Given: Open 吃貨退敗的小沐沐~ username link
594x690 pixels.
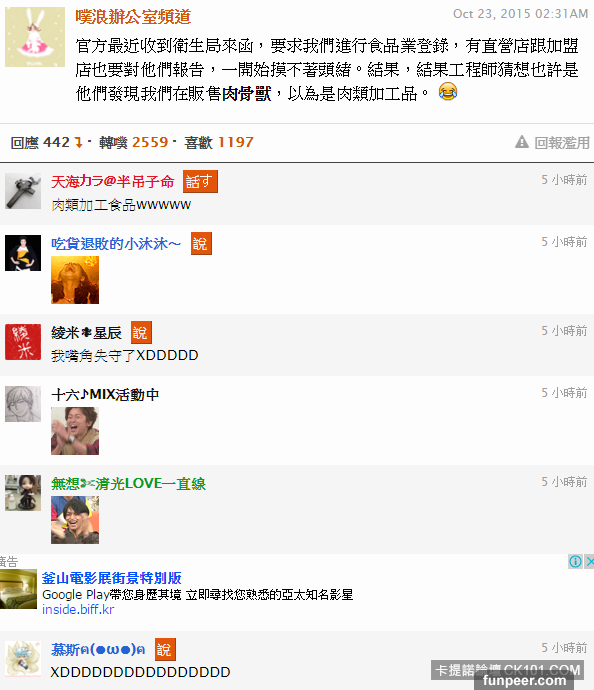Looking at the screenshot, I should (116, 243).
